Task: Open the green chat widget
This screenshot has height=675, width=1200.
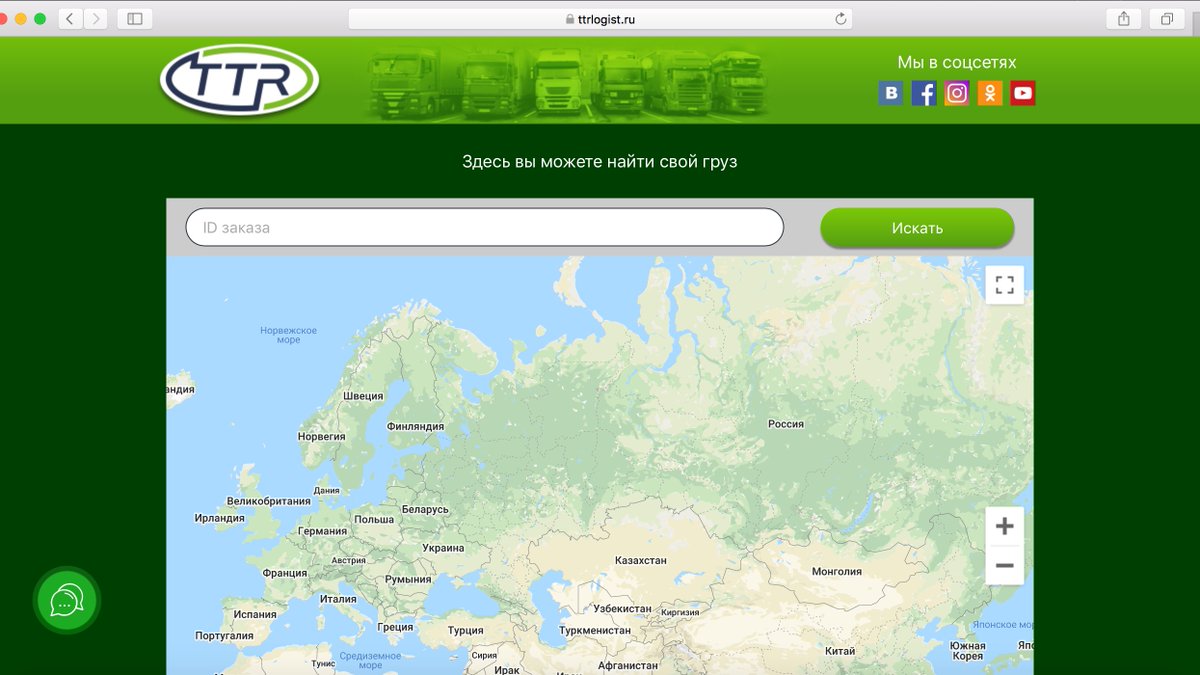Action: click(67, 600)
